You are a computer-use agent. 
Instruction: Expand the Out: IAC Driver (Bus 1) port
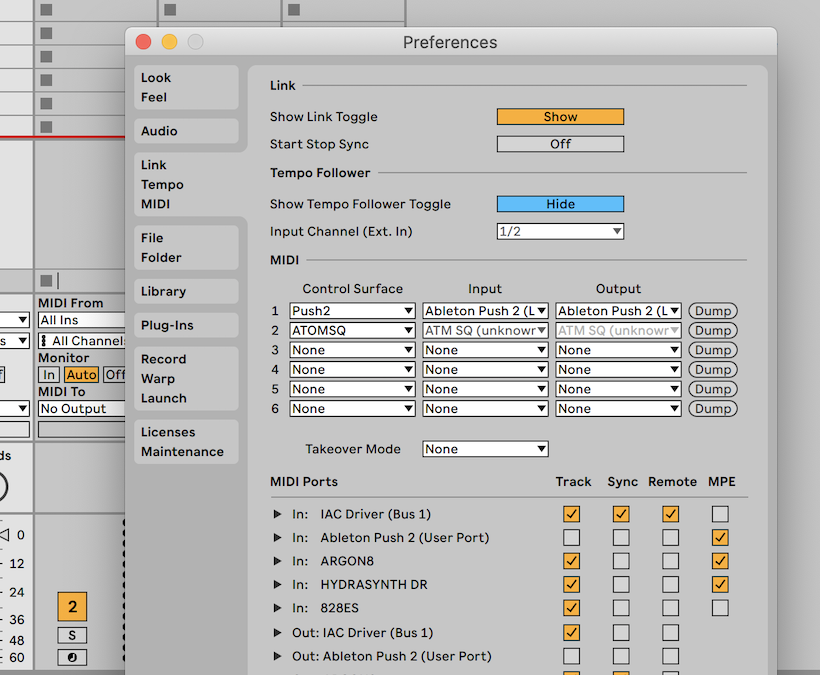coord(277,633)
